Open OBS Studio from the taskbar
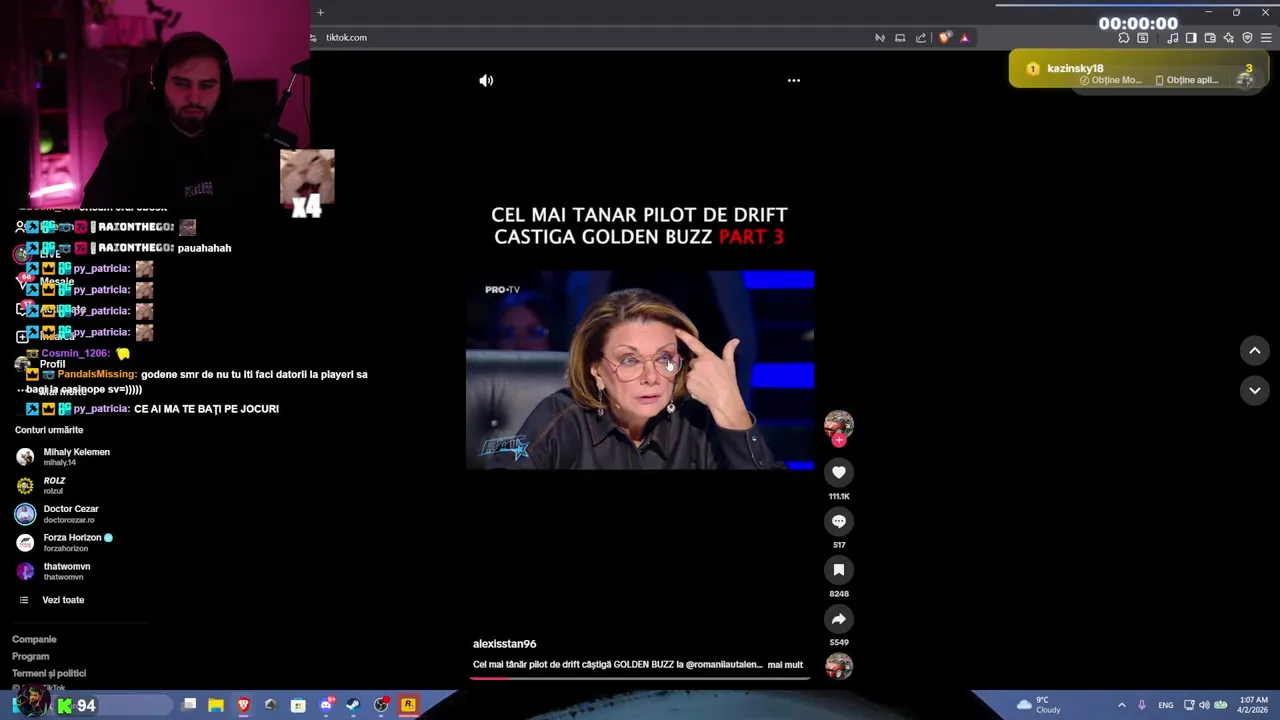Screen dimensions: 1280x720 tap(381, 705)
